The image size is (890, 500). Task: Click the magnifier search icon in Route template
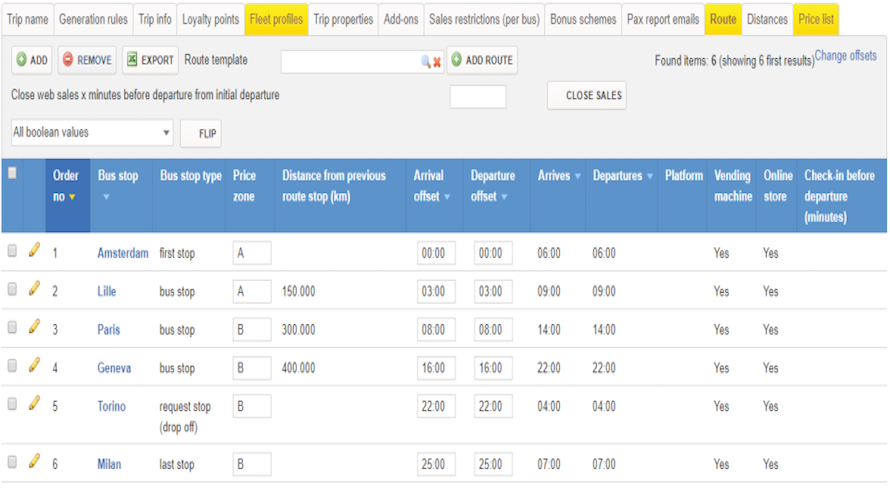(426, 62)
